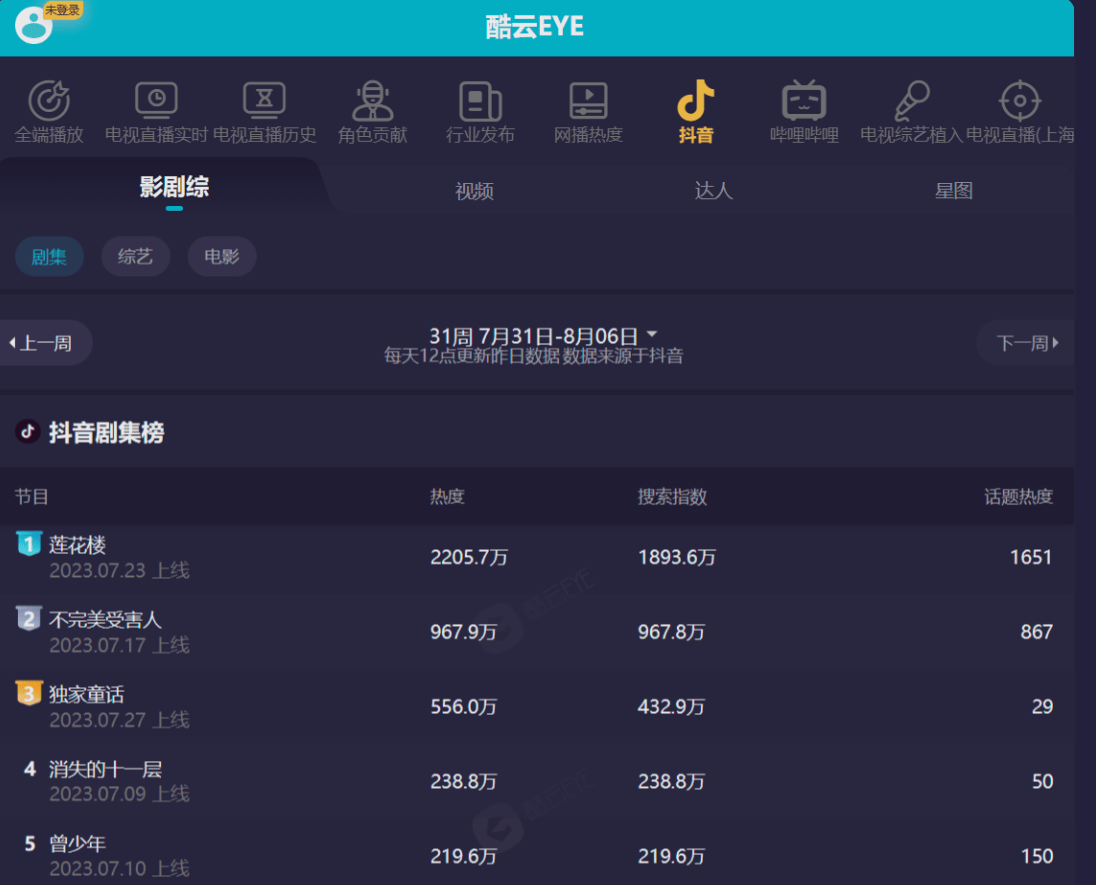Click the 行业发布 news icon
This screenshot has width=1096, height=885.
tap(480, 101)
